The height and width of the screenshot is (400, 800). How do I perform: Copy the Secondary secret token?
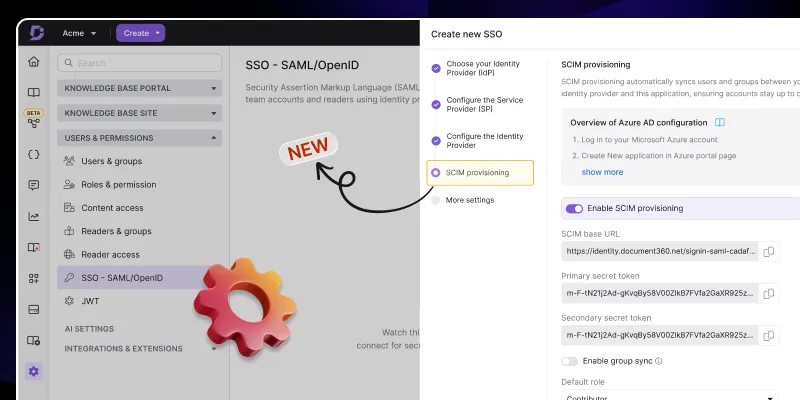tap(769, 335)
